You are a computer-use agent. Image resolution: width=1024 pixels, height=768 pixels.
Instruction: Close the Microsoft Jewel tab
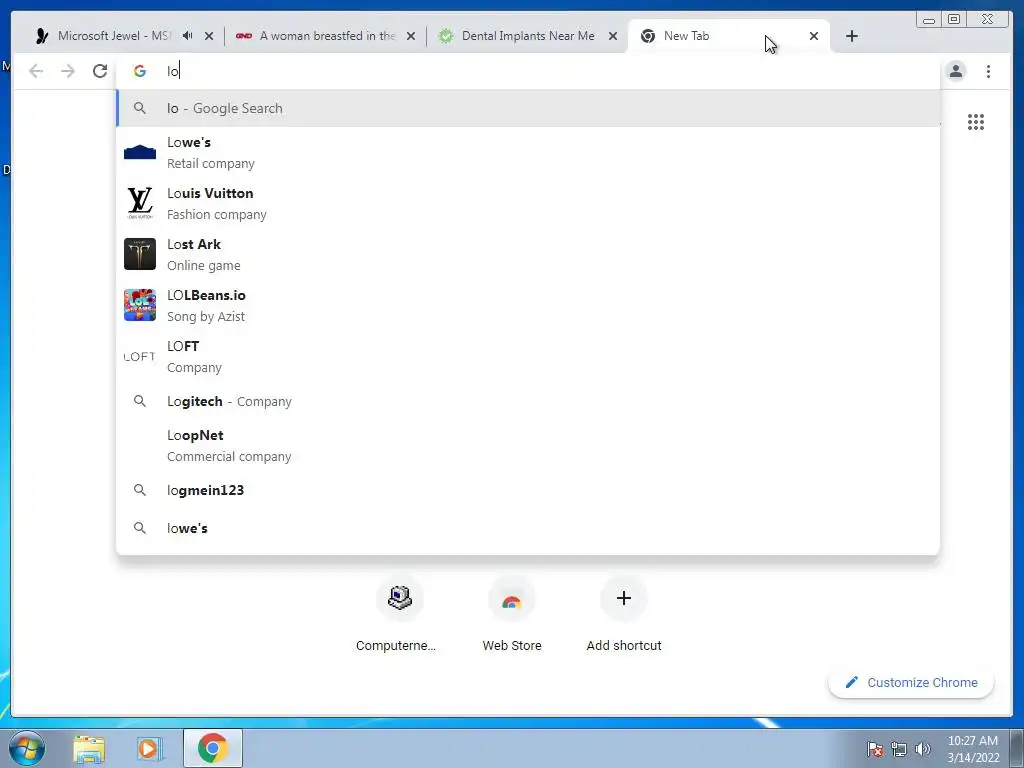tap(209, 36)
